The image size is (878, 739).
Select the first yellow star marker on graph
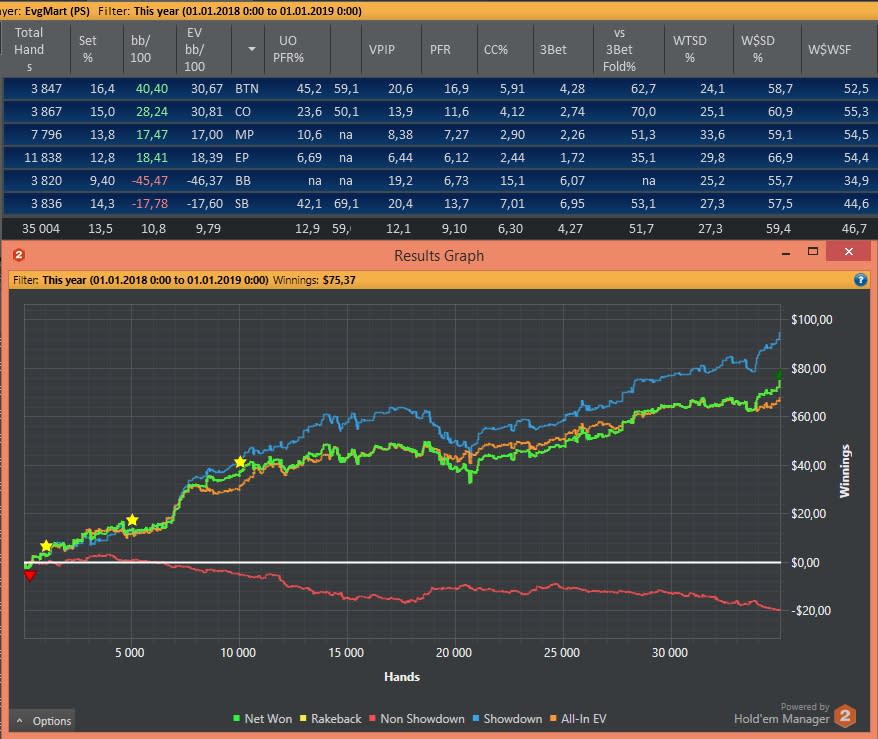pyautogui.click(x=46, y=546)
